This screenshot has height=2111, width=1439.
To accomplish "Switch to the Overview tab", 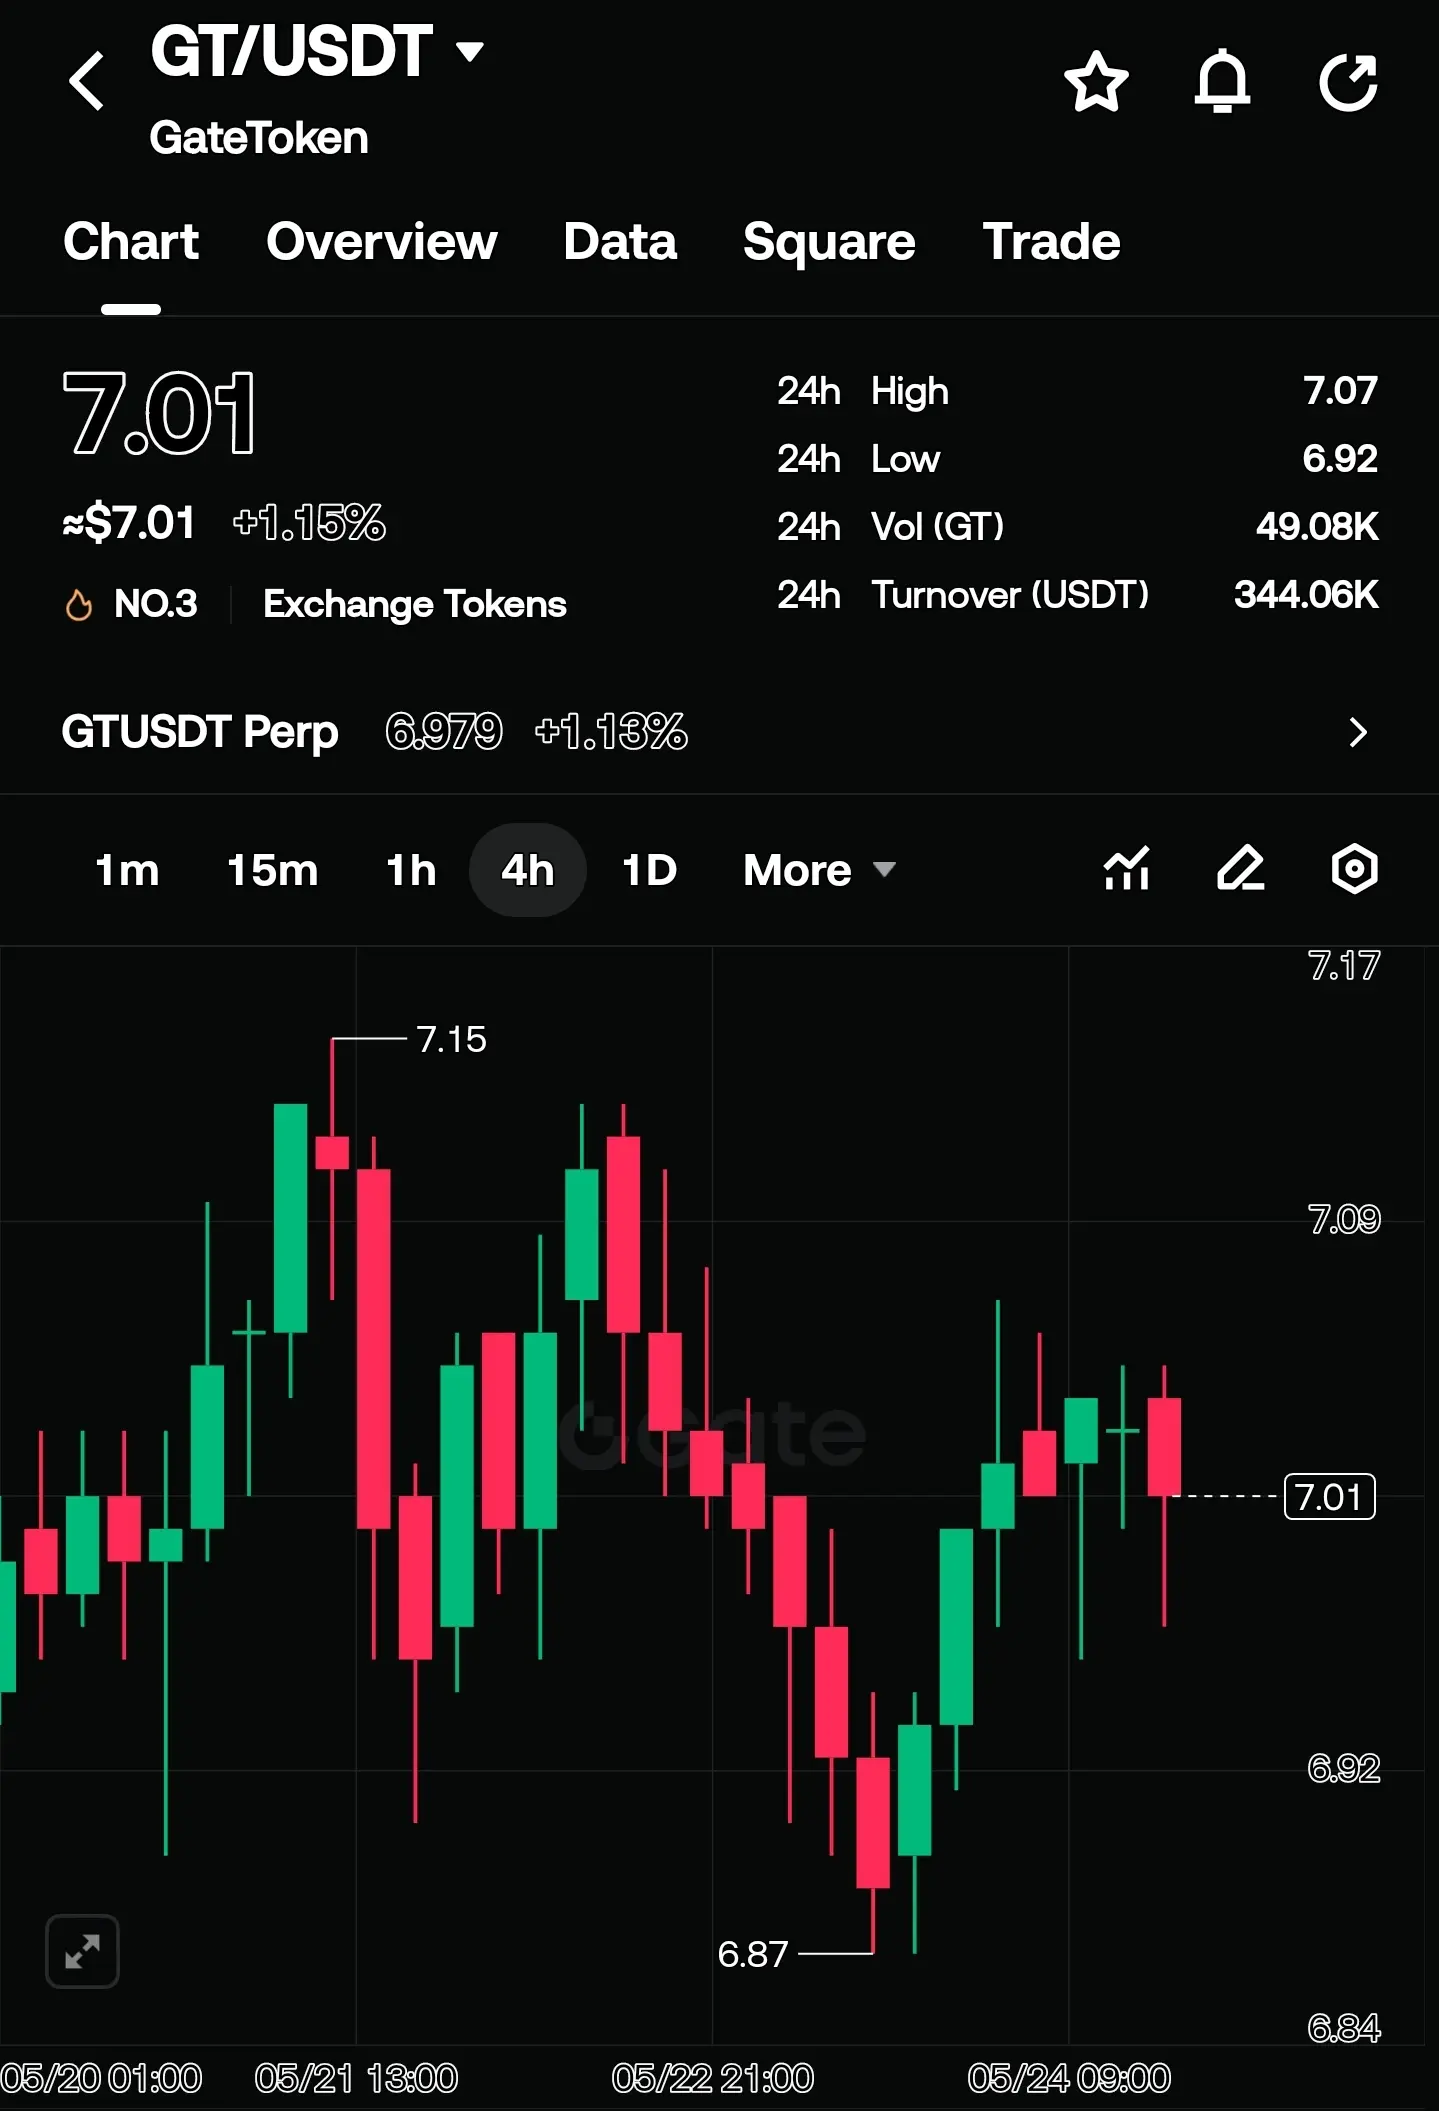I will coord(382,242).
